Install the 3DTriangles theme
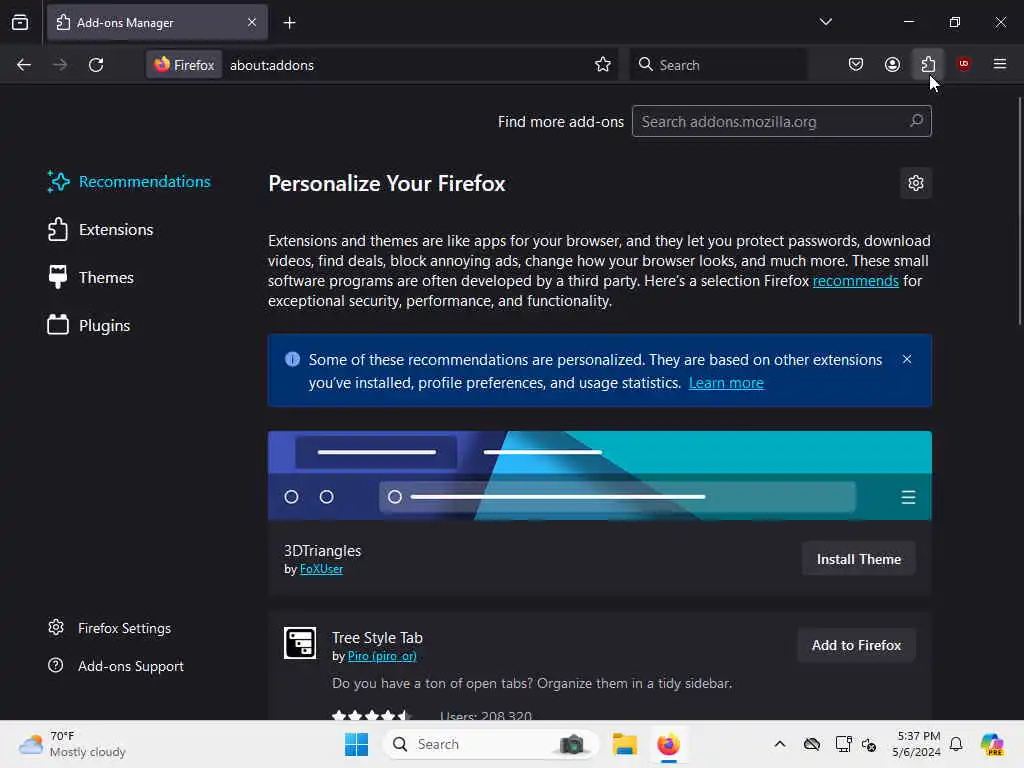Image resolution: width=1024 pixels, height=768 pixels. point(858,559)
